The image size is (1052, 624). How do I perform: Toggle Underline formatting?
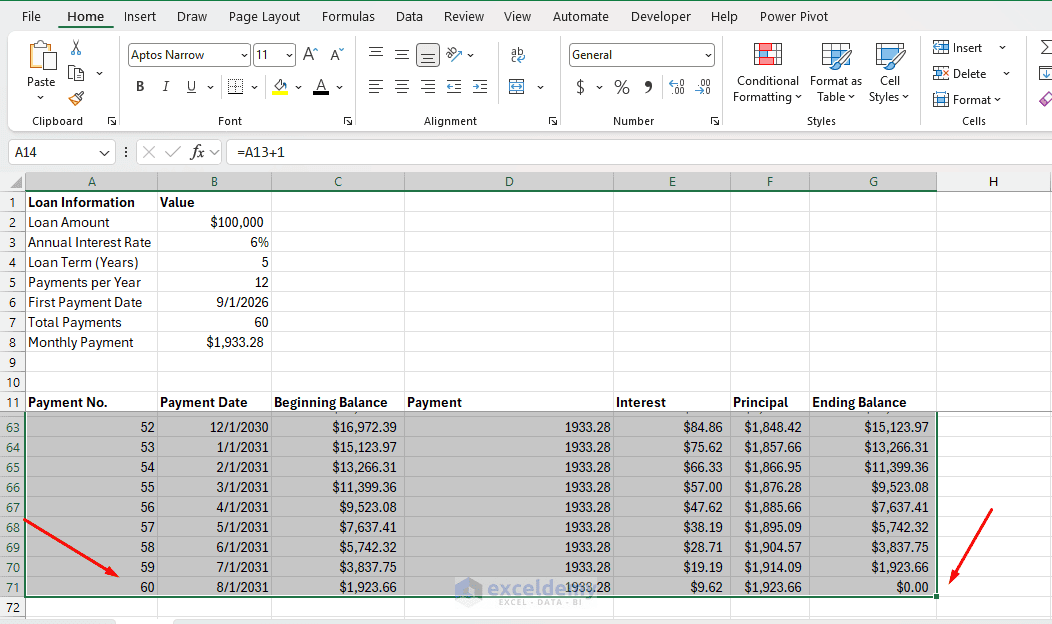(191, 87)
